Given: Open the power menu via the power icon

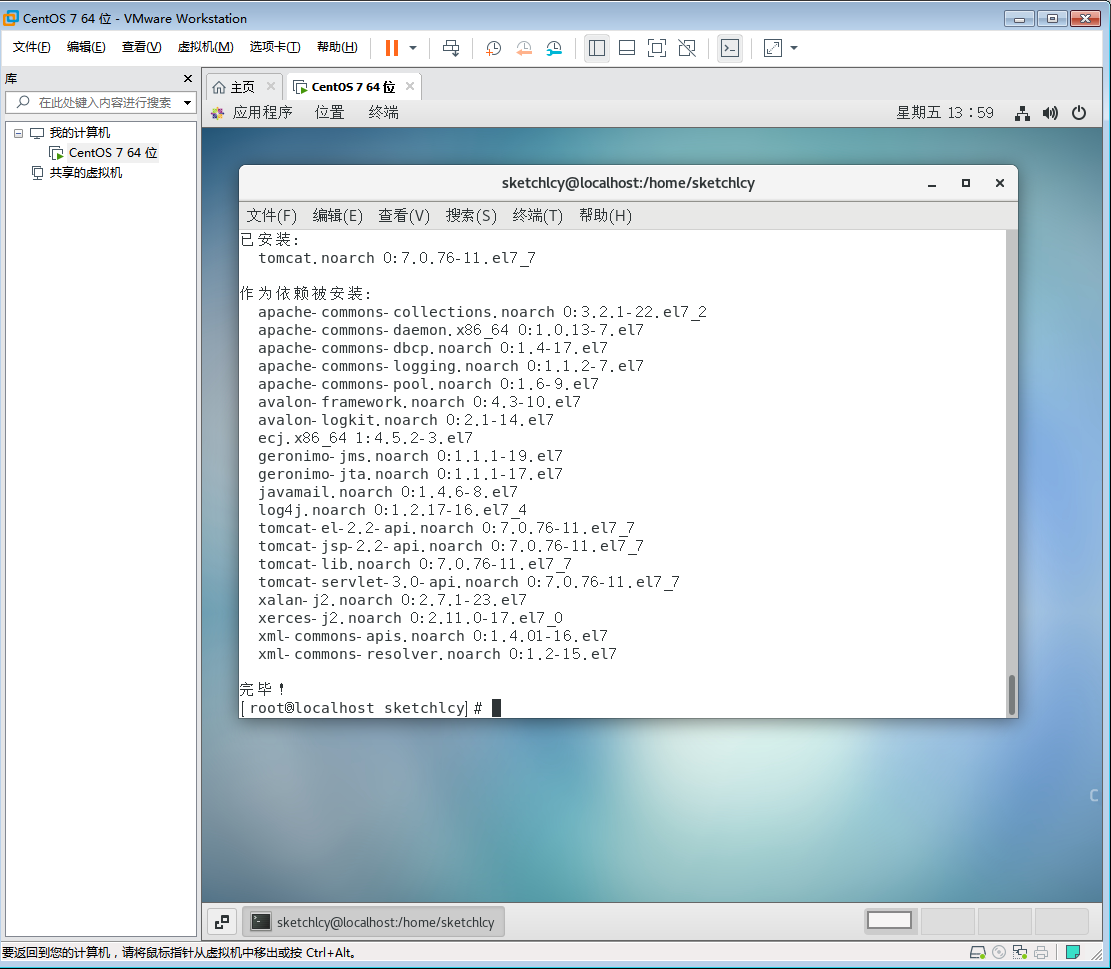Looking at the screenshot, I should tap(1078, 113).
